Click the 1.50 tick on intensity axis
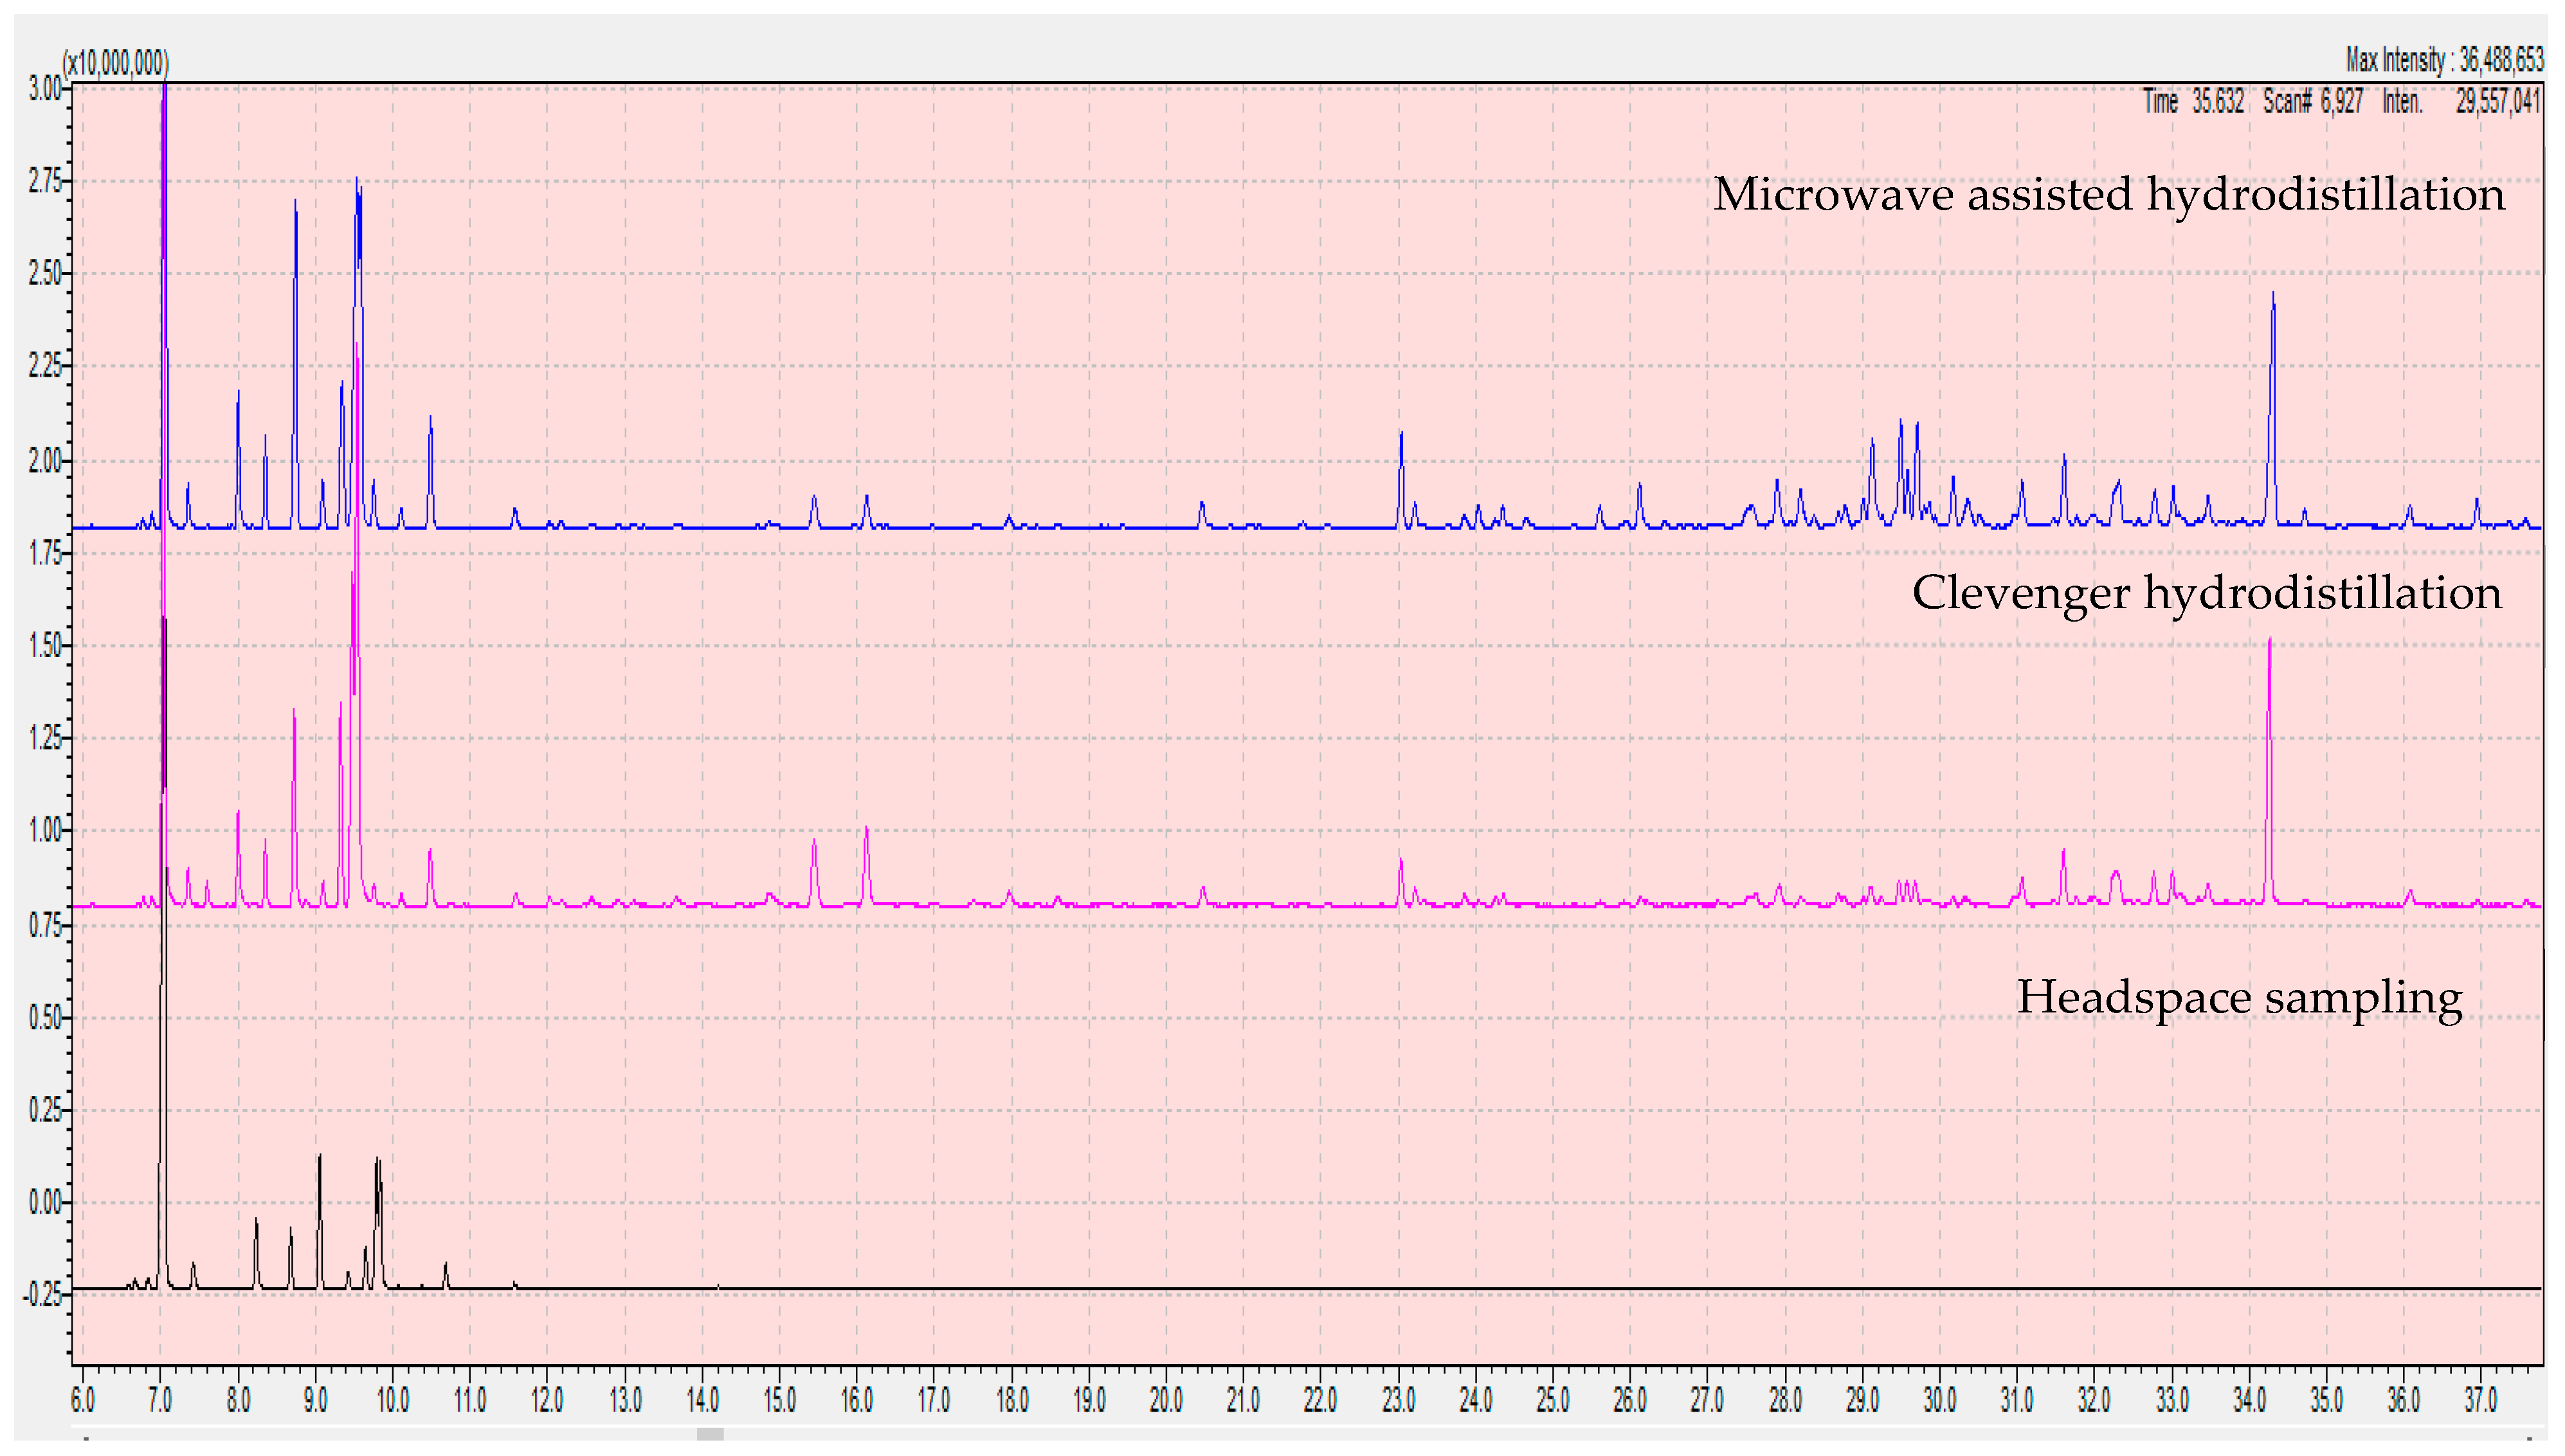 pos(45,645)
